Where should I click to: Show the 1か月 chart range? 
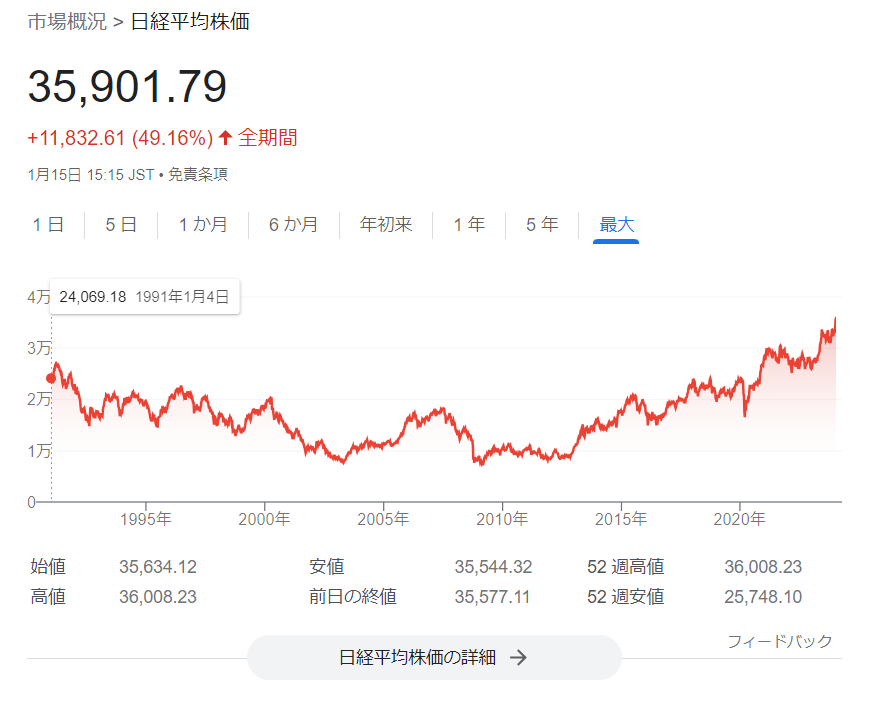tap(203, 225)
